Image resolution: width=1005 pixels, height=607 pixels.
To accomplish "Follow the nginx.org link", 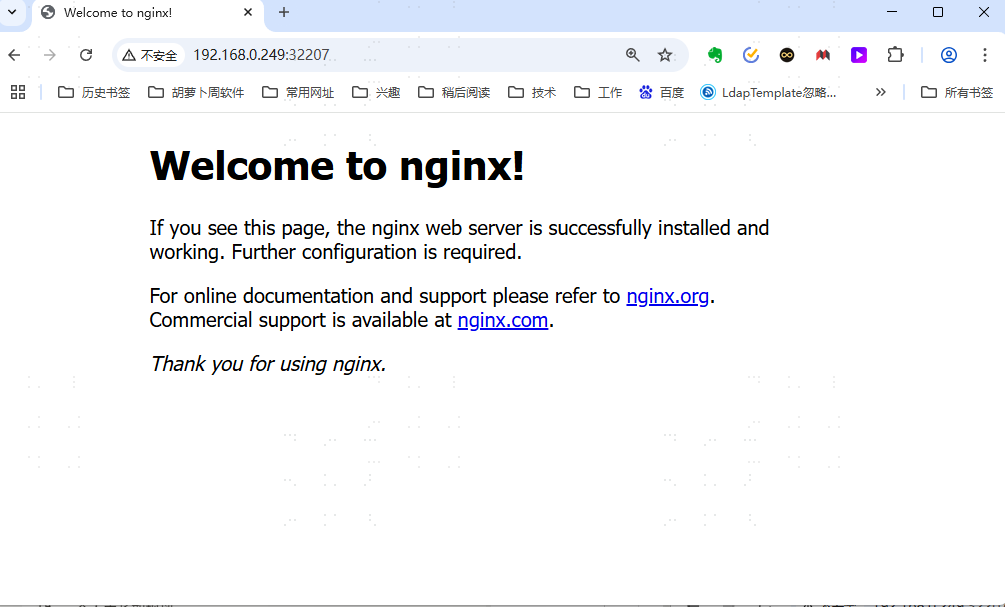I will tap(667, 296).
